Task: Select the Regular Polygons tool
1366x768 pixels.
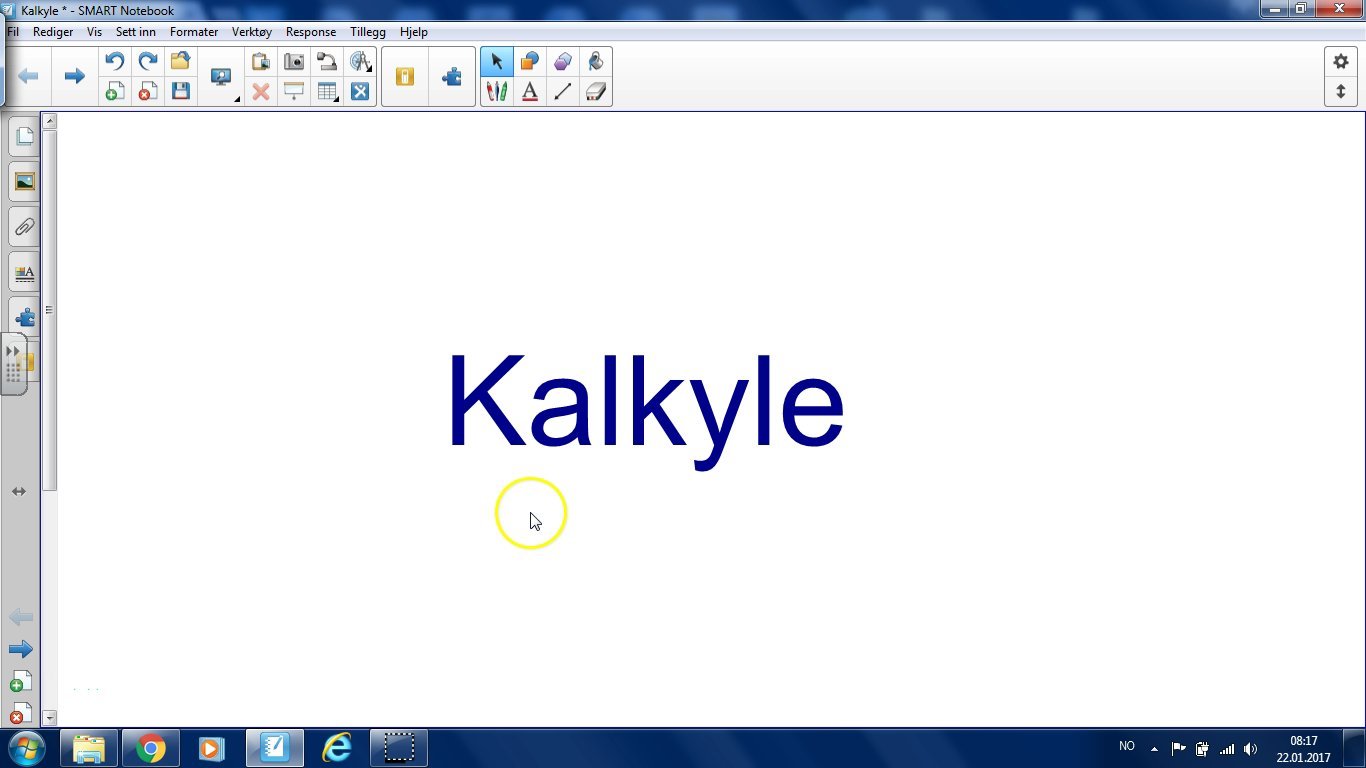Action: (x=562, y=61)
